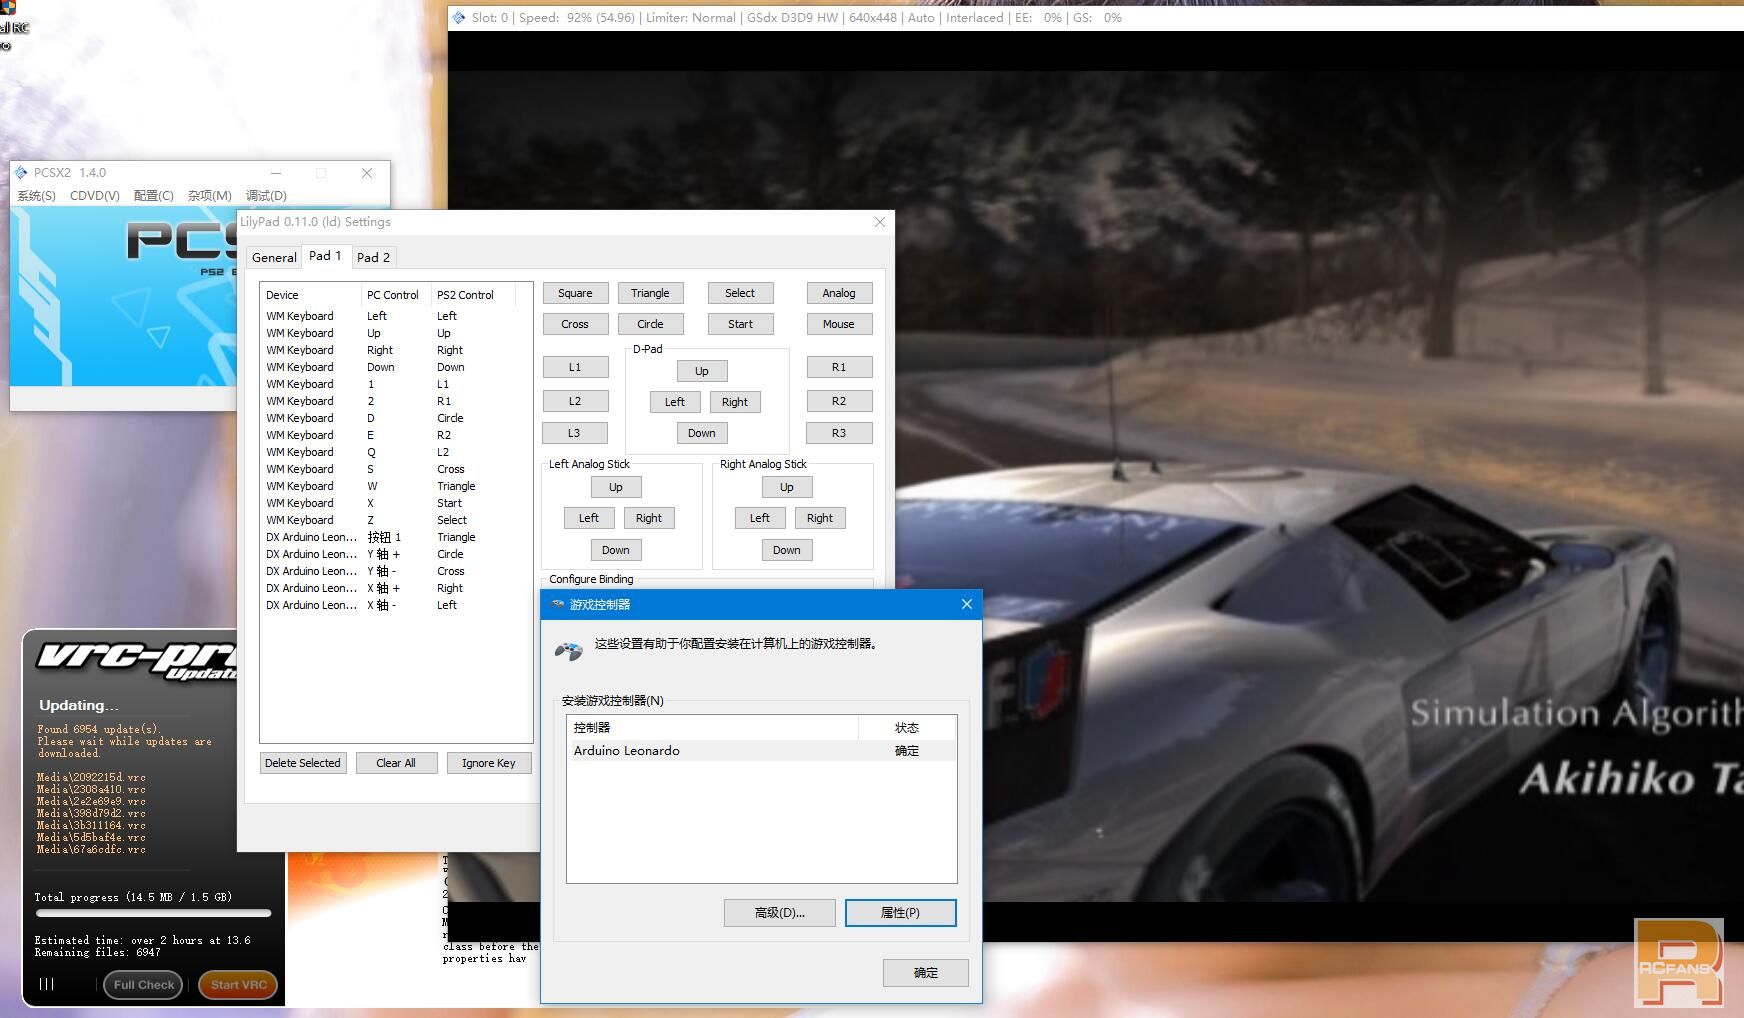This screenshot has width=1744, height=1018.
Task: Bind the Circle button
Action: (x=650, y=324)
